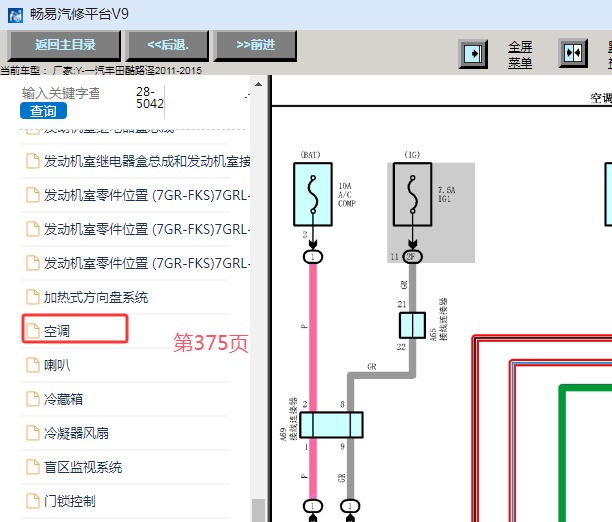Click the document icon beside 冷凝器风扇

click(33, 433)
